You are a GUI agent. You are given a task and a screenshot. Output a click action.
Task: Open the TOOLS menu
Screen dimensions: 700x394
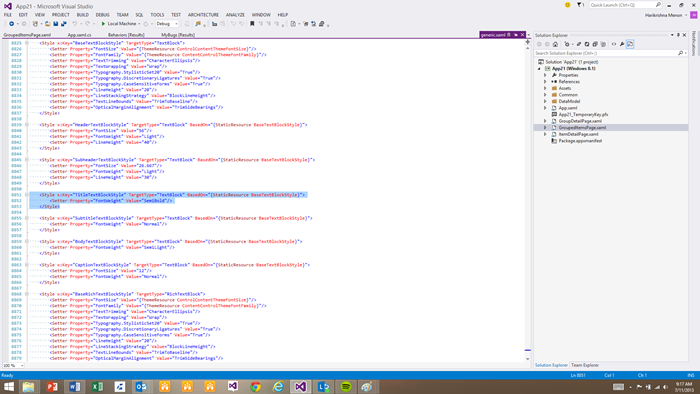coord(157,15)
